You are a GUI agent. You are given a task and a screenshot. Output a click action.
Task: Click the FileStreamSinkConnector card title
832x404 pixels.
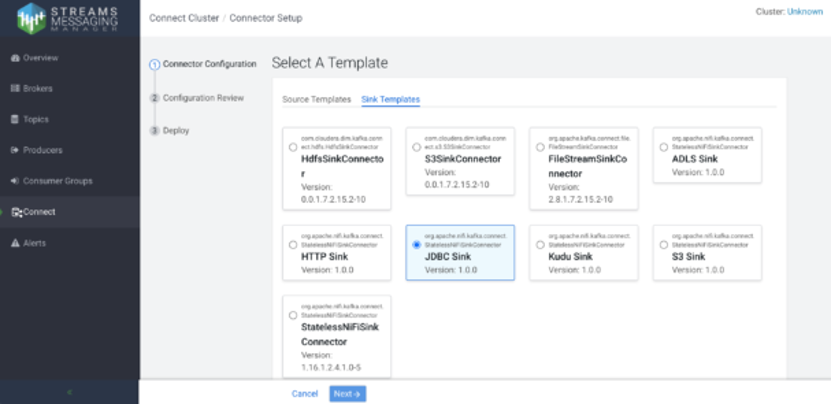pos(587,166)
